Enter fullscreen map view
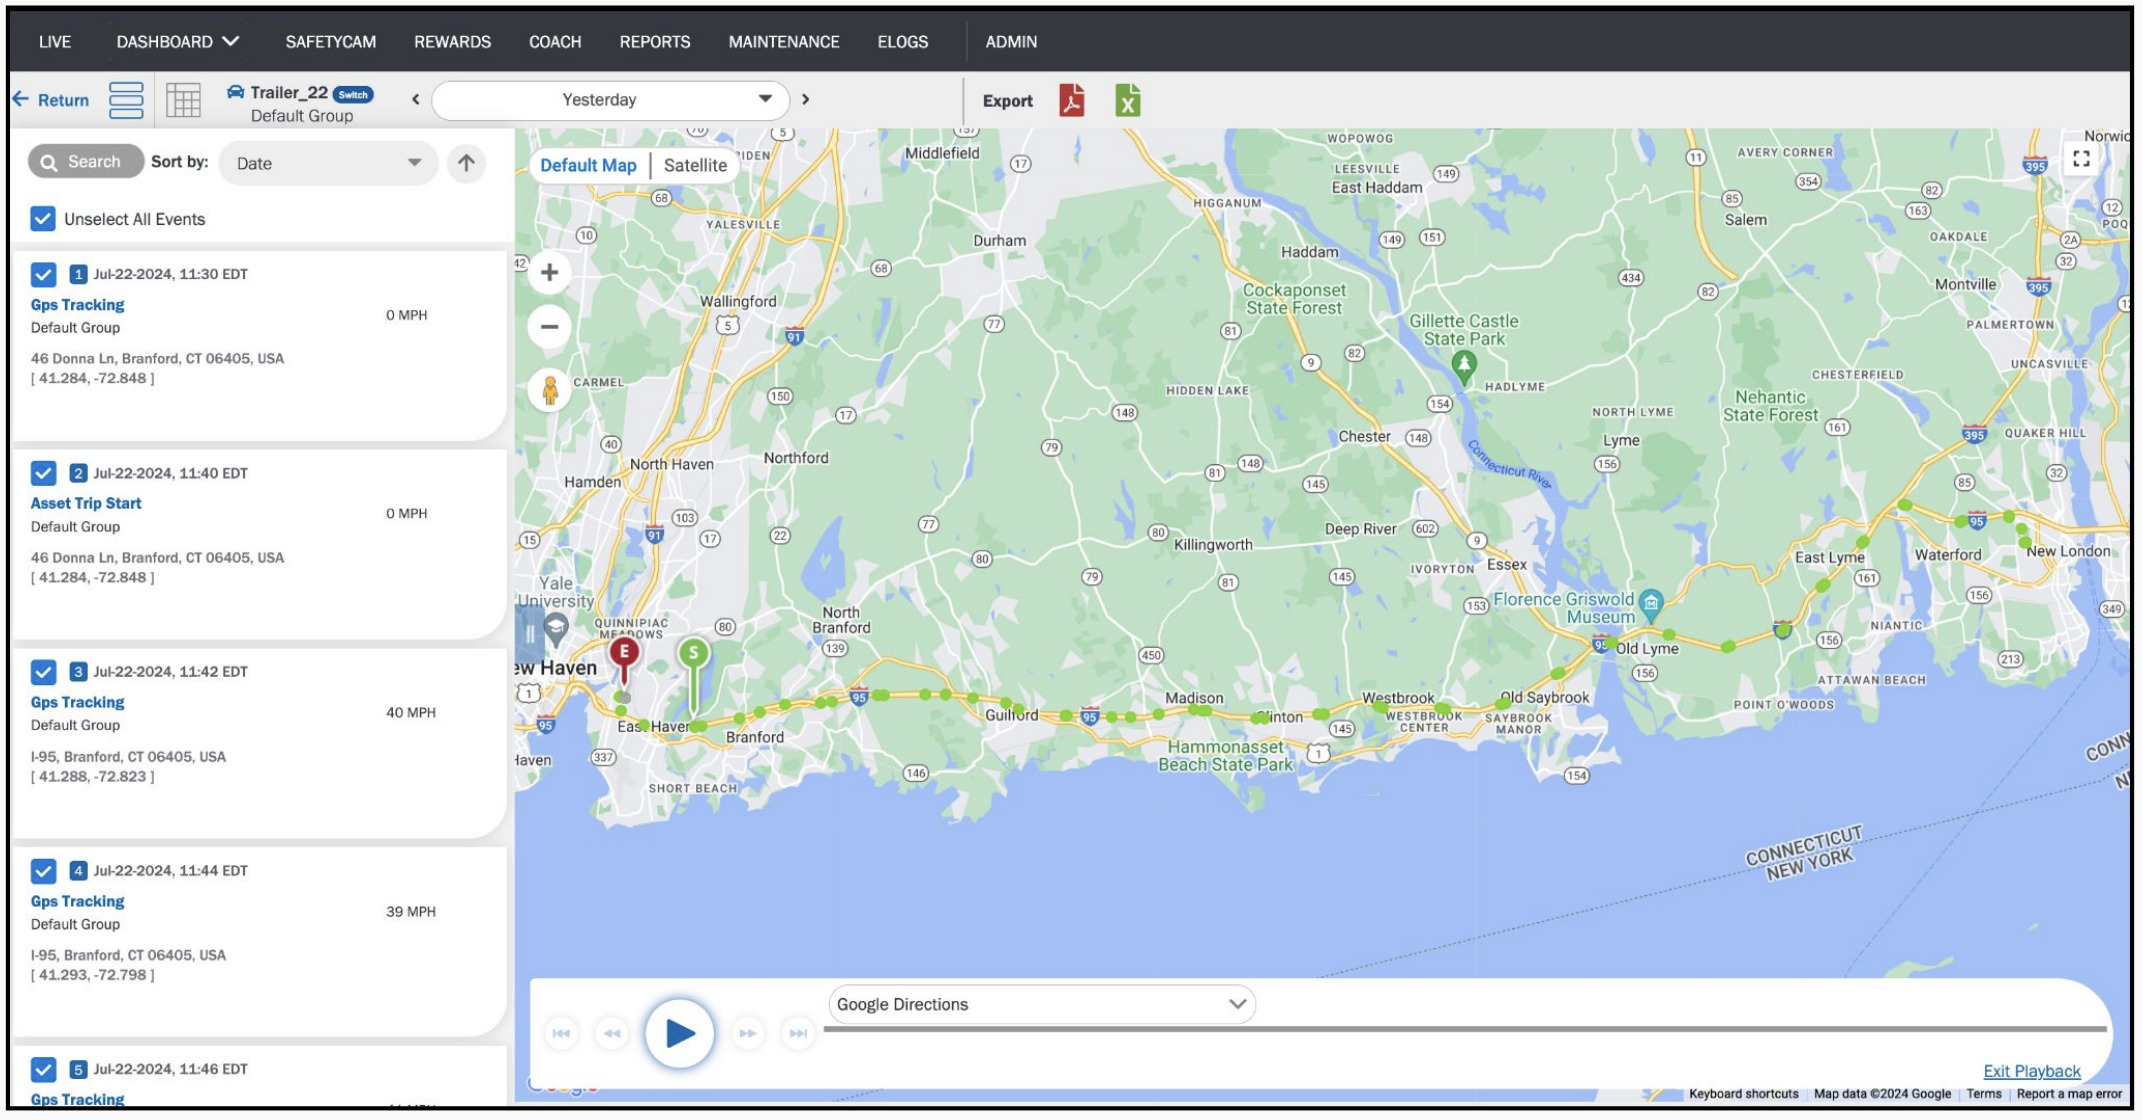 (x=2081, y=158)
